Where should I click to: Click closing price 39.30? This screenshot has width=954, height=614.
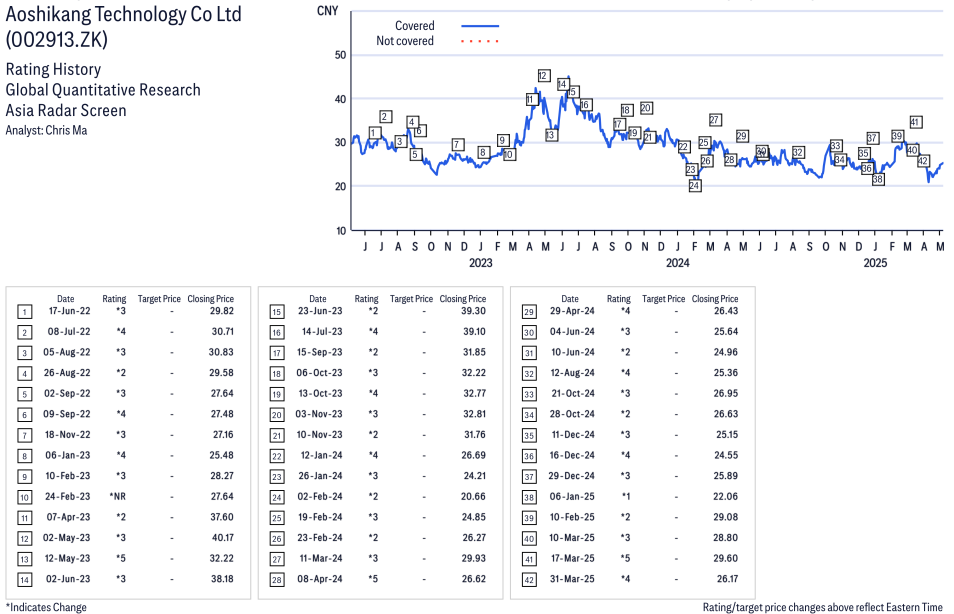pos(473,311)
